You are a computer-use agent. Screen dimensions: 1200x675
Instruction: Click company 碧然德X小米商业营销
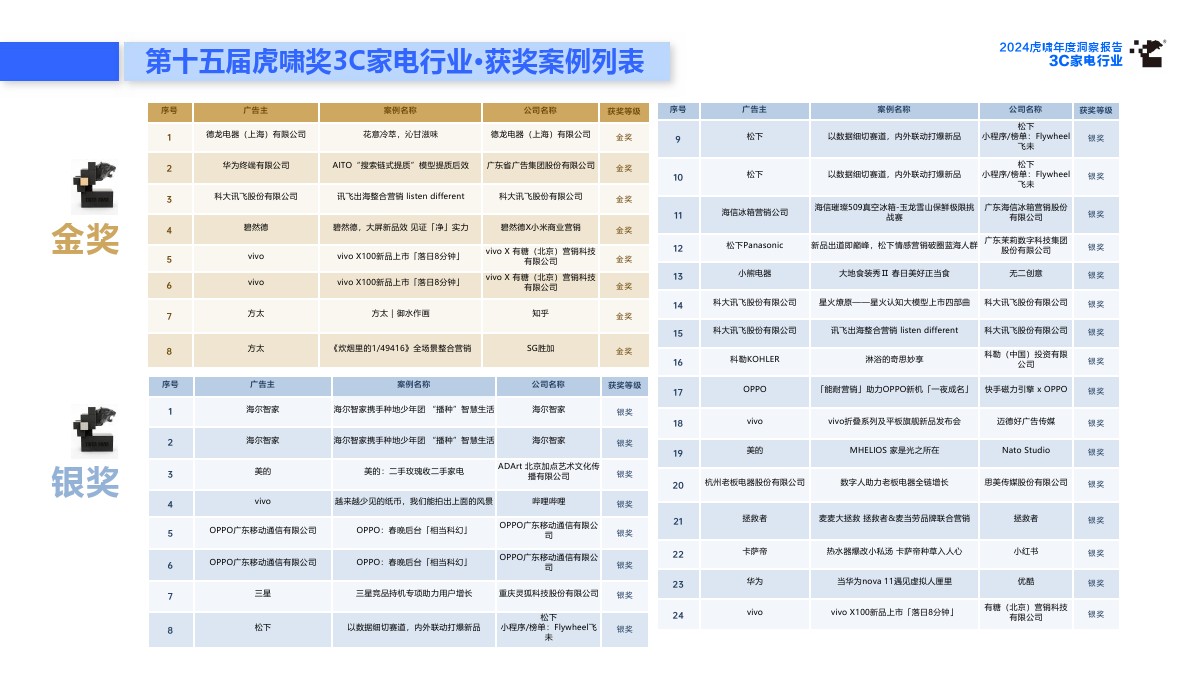[x=540, y=227]
